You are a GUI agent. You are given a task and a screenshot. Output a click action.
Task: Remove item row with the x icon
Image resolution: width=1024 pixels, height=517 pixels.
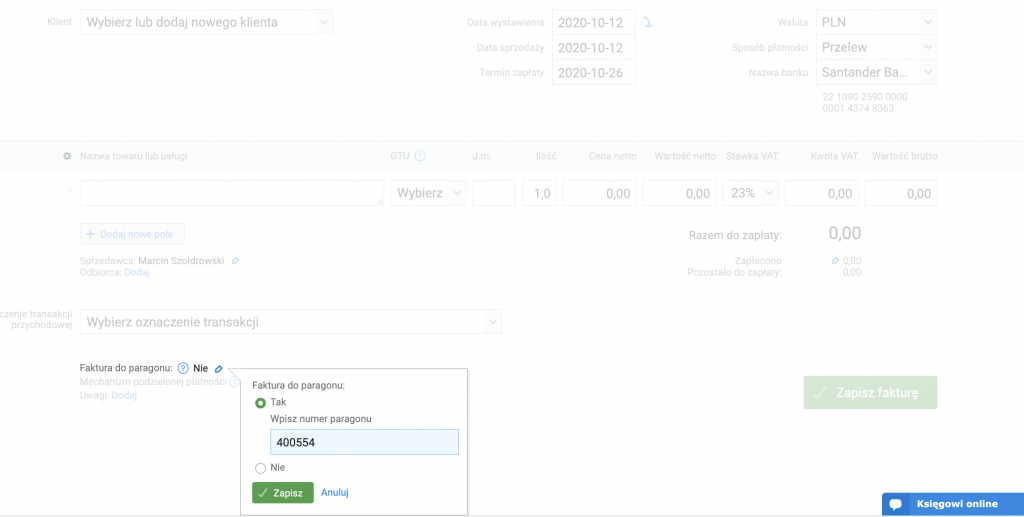(69, 191)
